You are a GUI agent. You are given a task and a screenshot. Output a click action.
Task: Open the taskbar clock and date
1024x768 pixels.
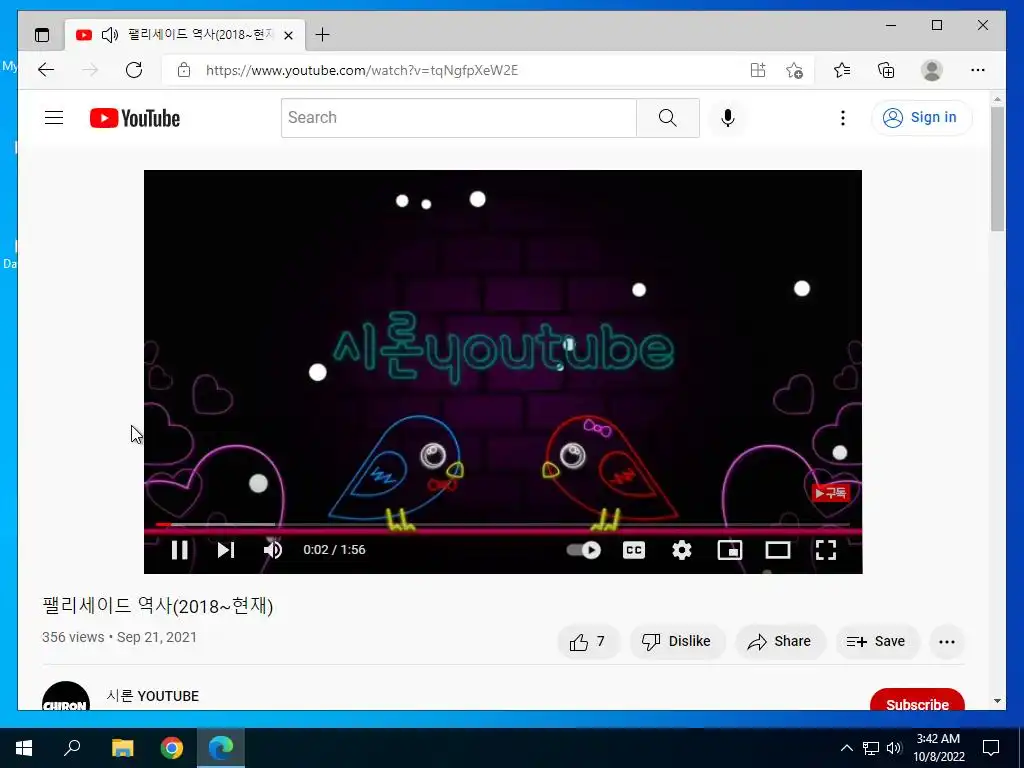(x=938, y=748)
